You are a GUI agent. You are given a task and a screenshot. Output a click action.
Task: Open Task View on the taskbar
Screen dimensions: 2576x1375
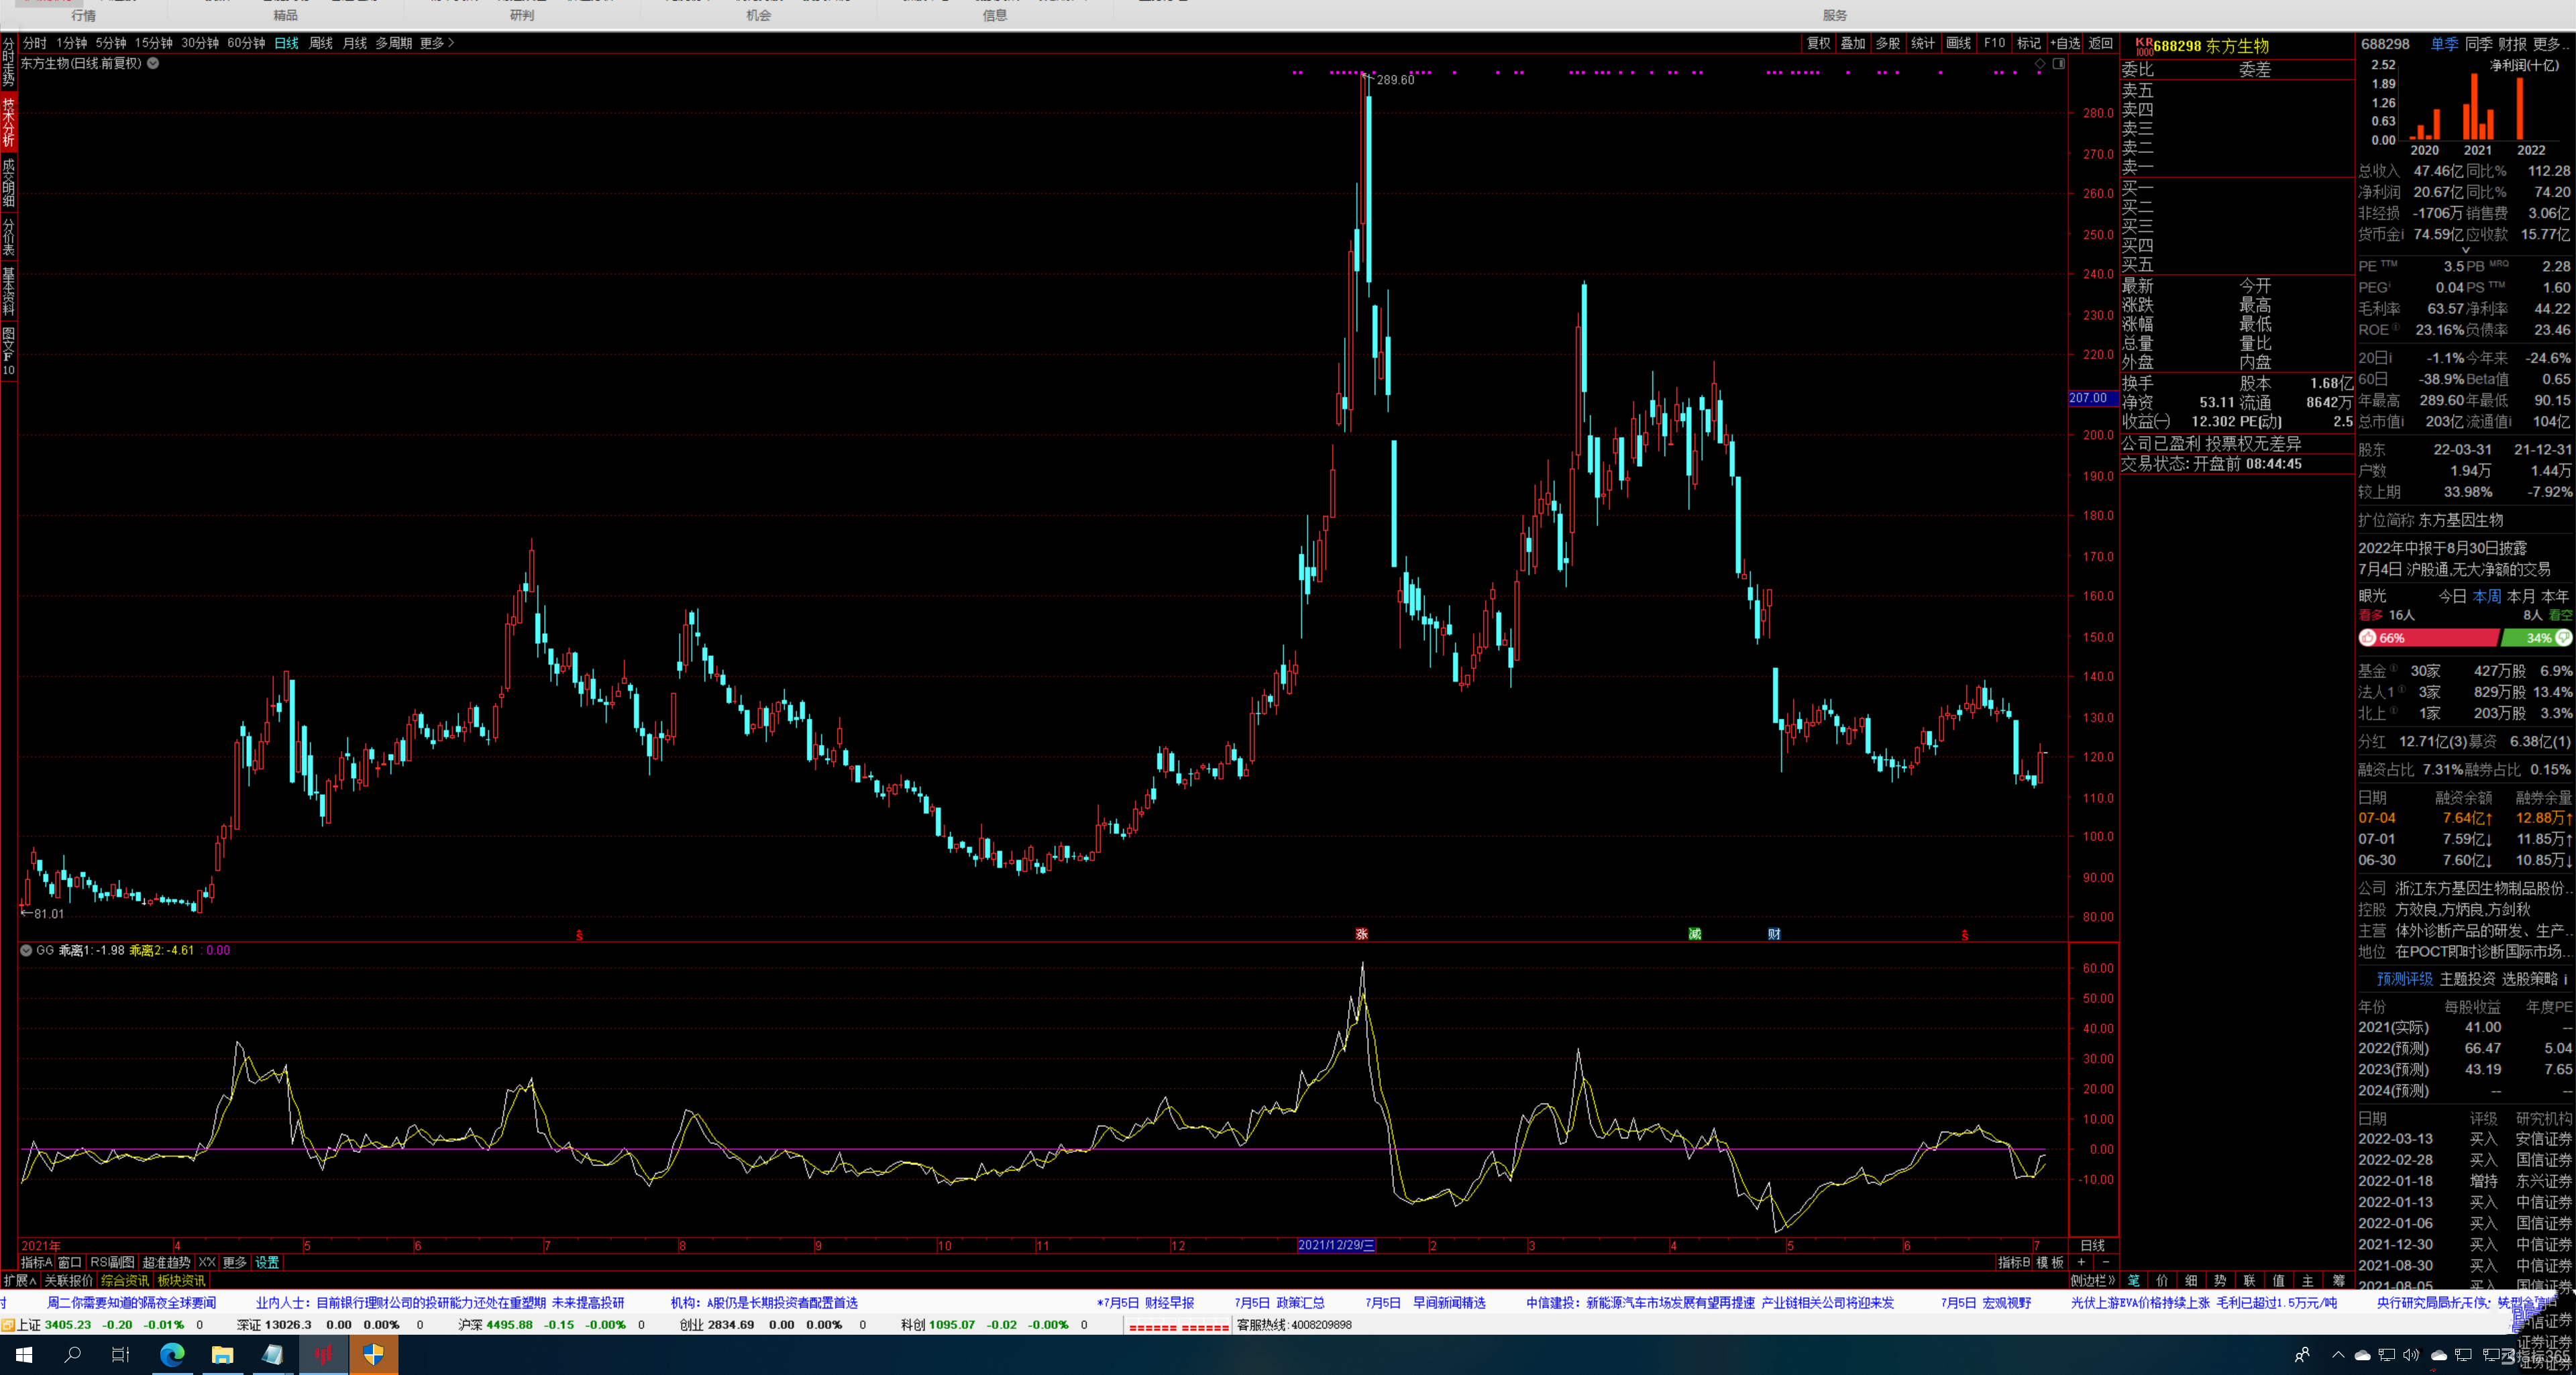pos(121,1355)
